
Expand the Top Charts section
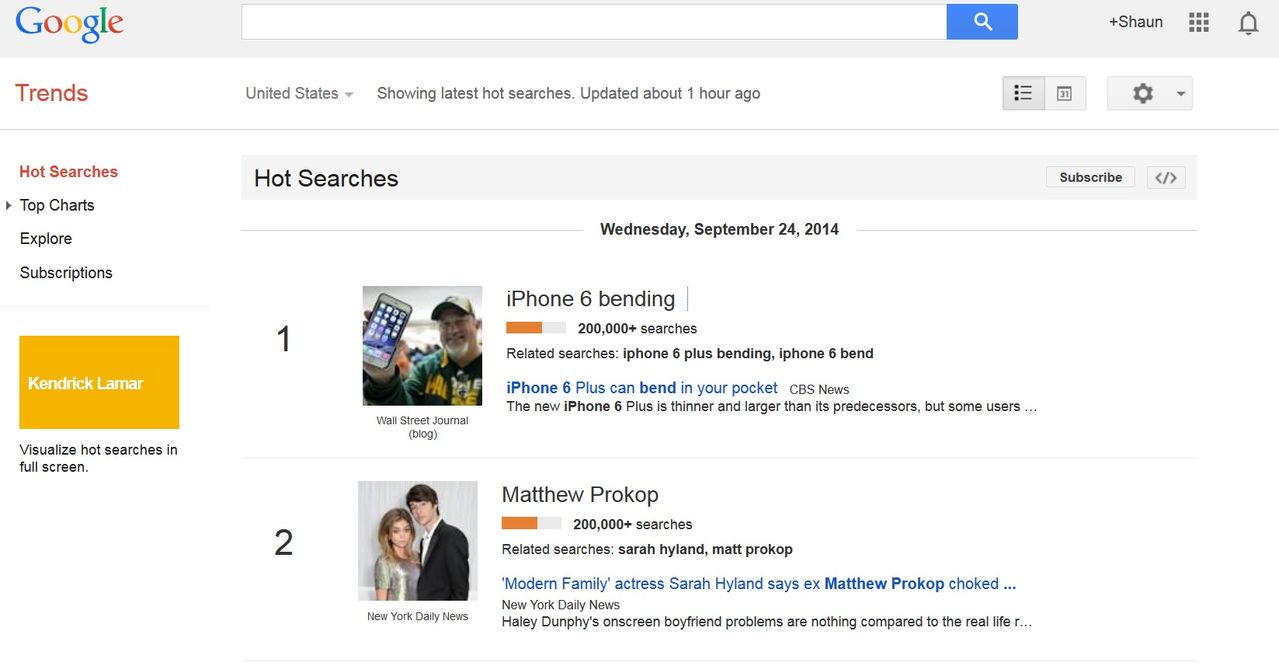point(9,205)
